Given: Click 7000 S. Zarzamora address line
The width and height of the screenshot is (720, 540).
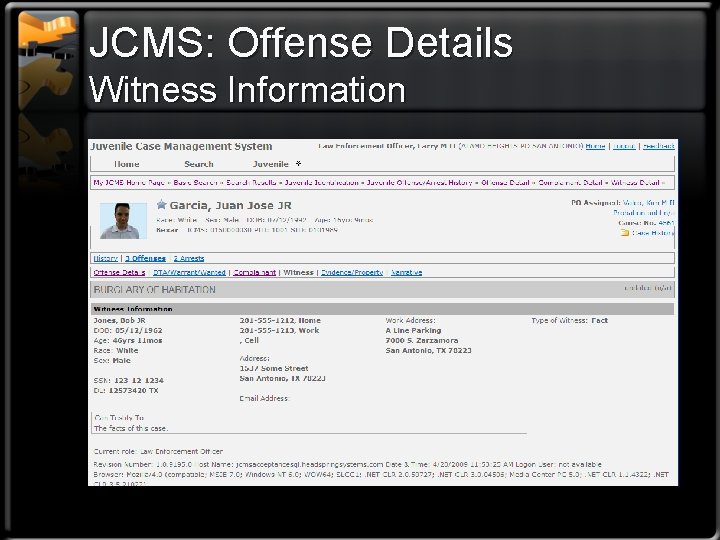Looking at the screenshot, I should pyautogui.click(x=422, y=341).
